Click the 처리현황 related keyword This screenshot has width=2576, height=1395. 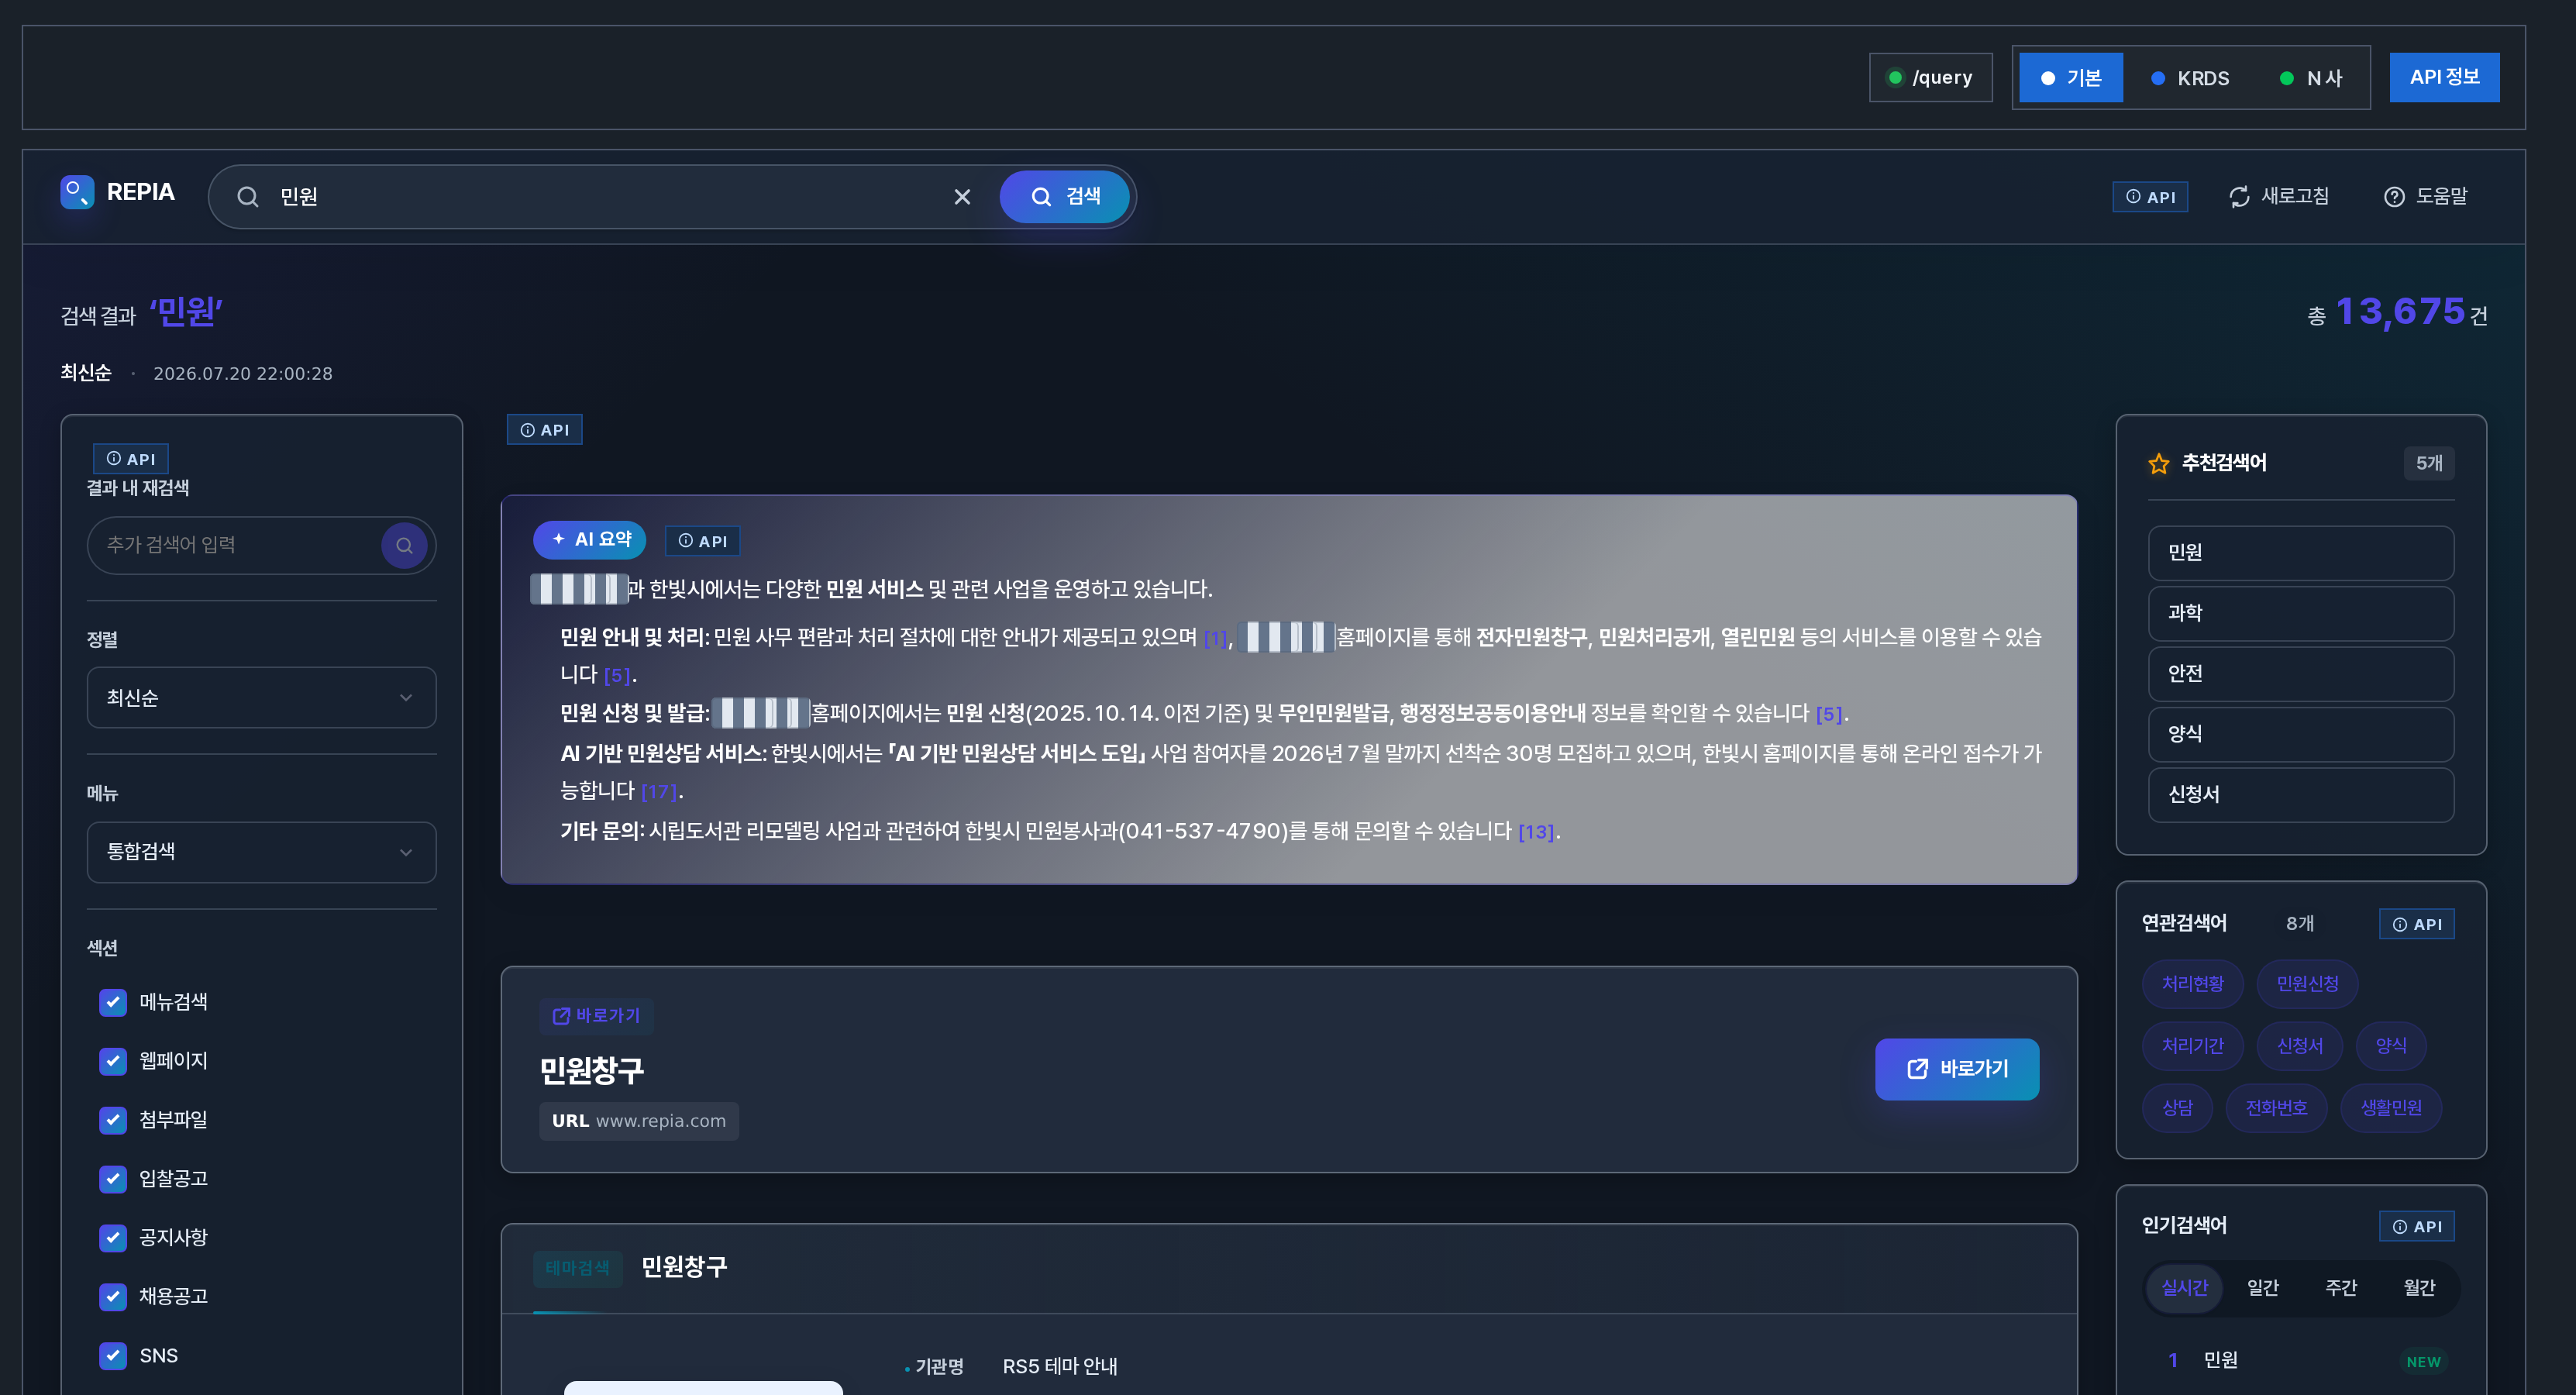(2193, 984)
